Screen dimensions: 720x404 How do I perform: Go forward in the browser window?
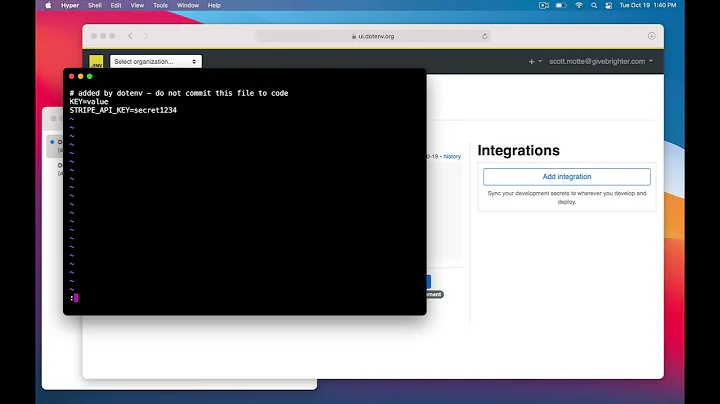click(x=146, y=36)
